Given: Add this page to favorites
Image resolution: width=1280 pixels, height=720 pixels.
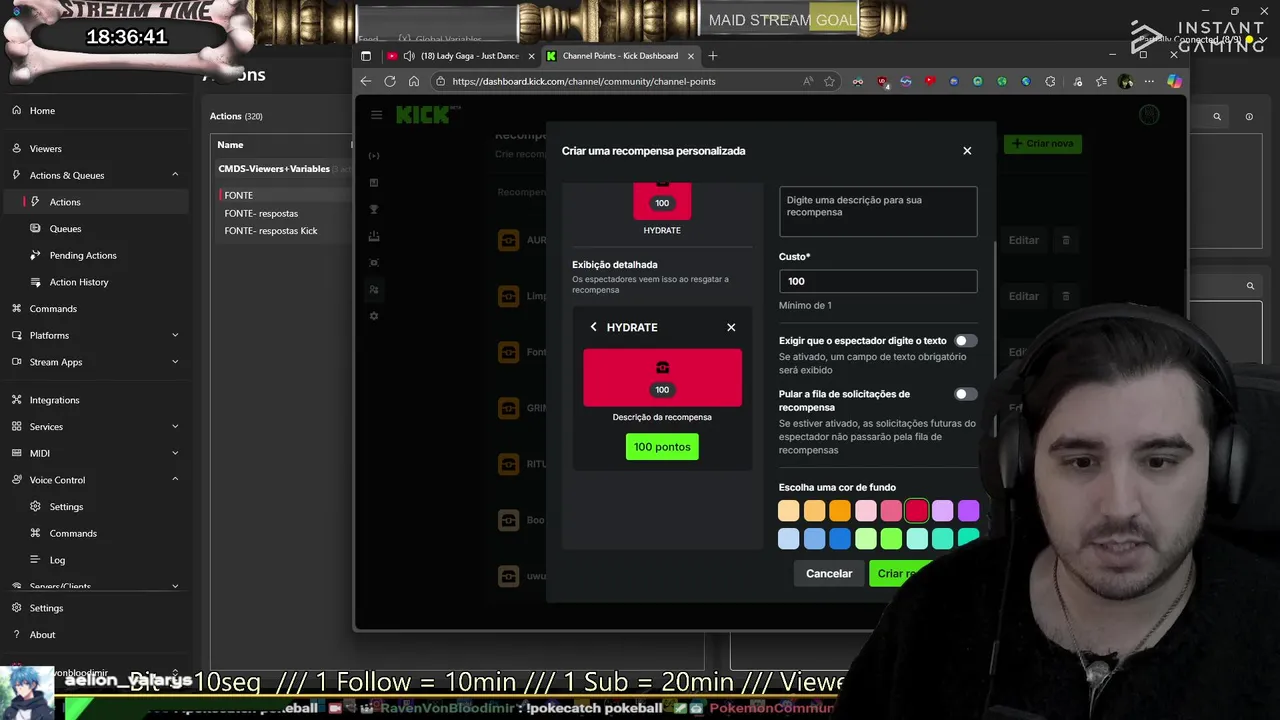Looking at the screenshot, I should point(829,81).
